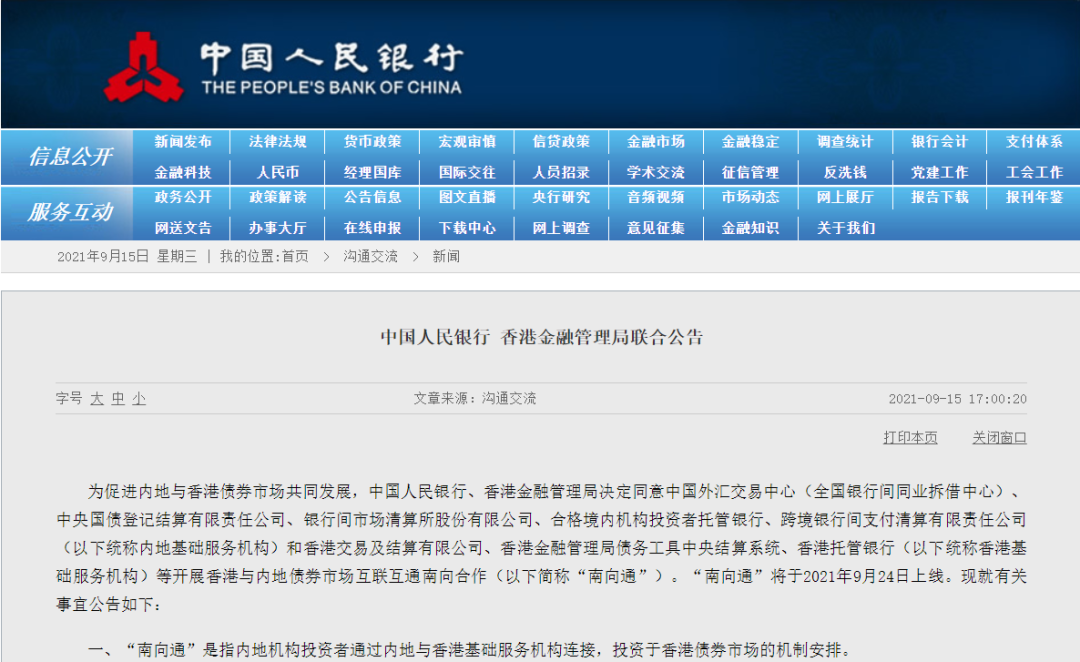Viewport: 1080px width, 662px height.
Task: Select 反洗钱 from the navigation
Action: (846, 171)
